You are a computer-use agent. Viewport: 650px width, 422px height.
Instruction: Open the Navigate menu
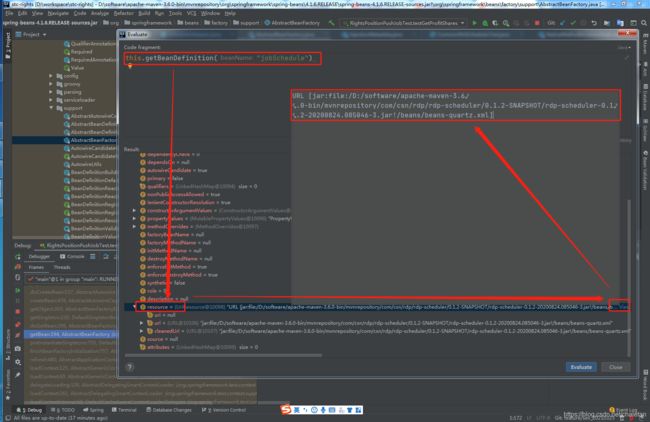[58, 13]
